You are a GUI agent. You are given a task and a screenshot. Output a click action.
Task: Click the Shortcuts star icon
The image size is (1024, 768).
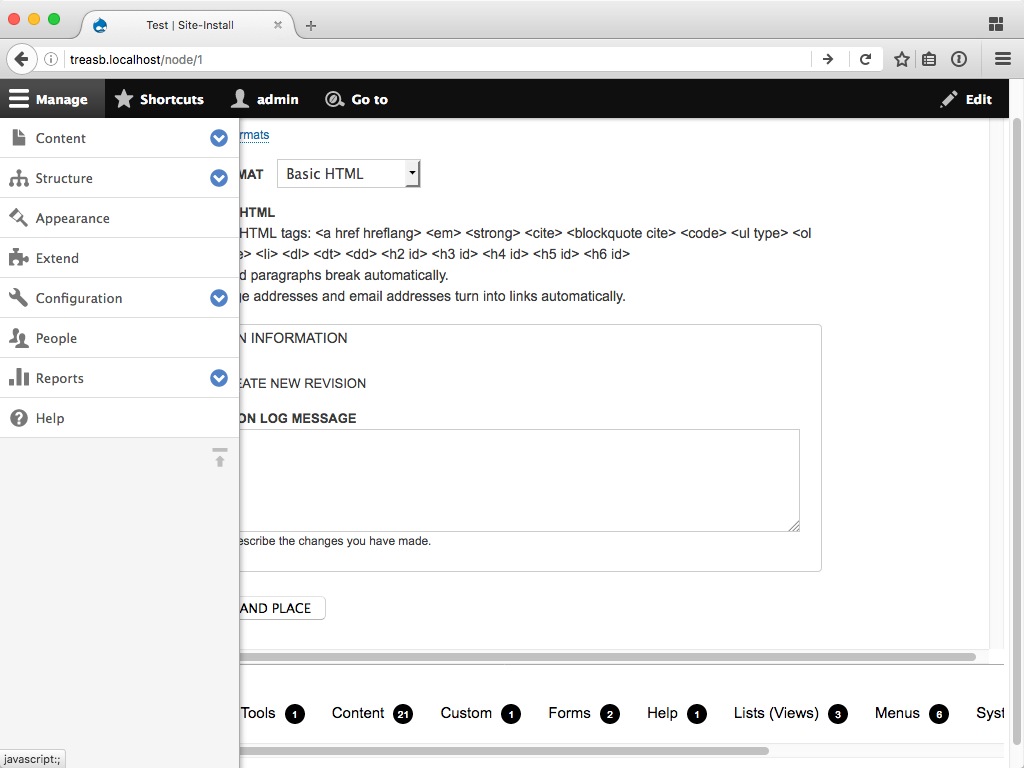pos(123,99)
